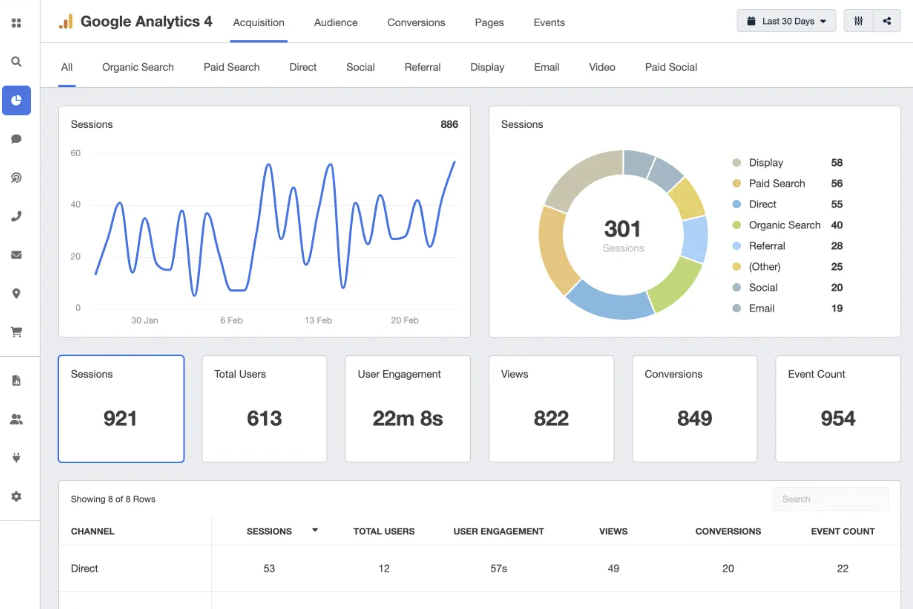The image size is (913, 609).
Task: Open the settings gear in sidebar
Action: (x=16, y=496)
